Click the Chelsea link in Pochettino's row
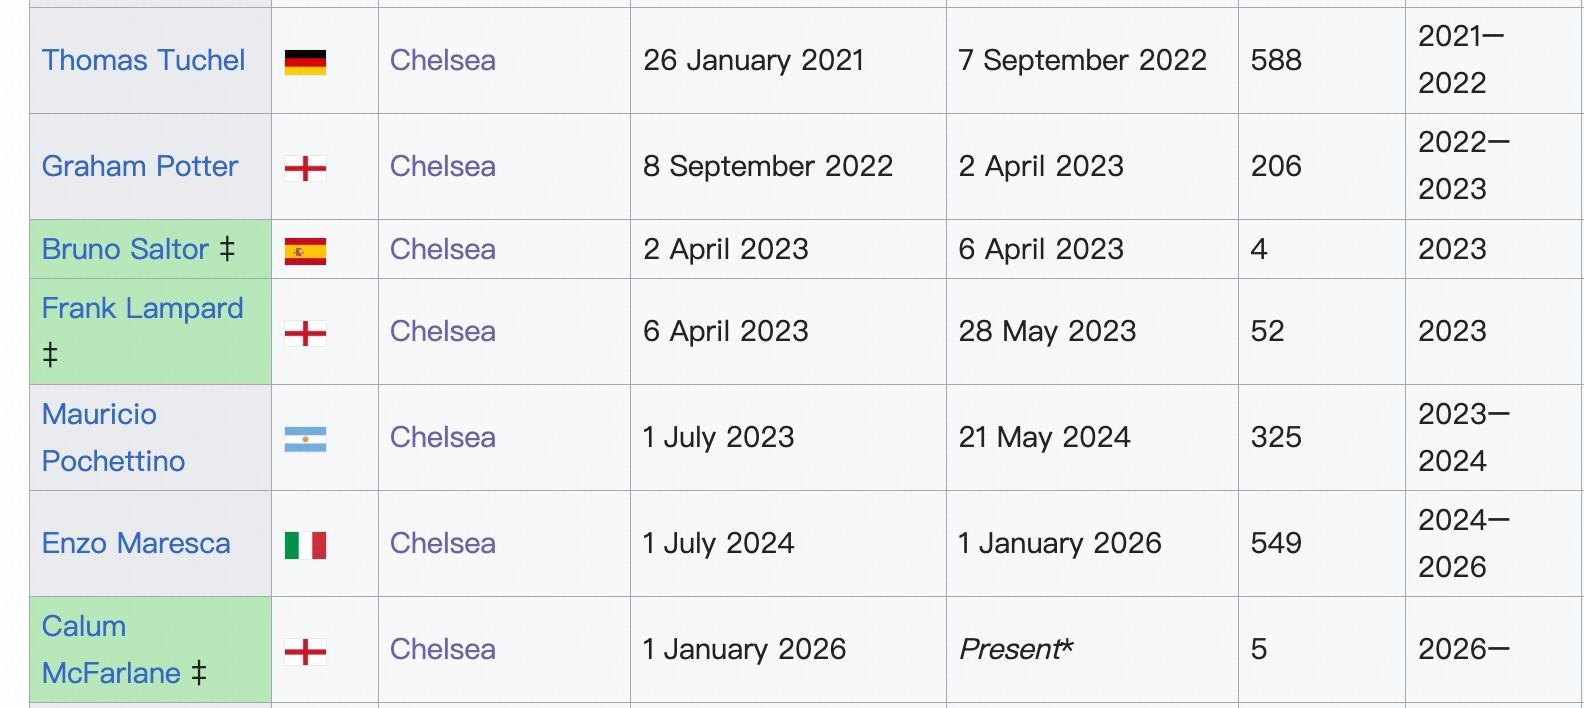The height and width of the screenshot is (708, 1584). pos(442,437)
